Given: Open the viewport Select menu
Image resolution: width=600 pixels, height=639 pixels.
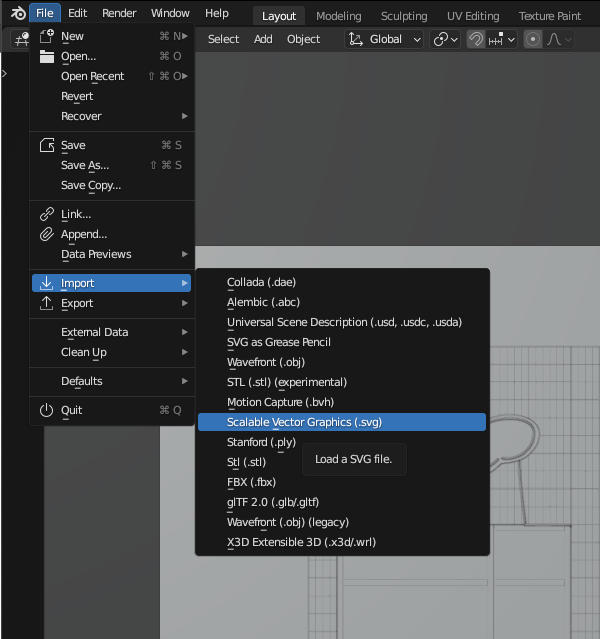Looking at the screenshot, I should [223, 39].
